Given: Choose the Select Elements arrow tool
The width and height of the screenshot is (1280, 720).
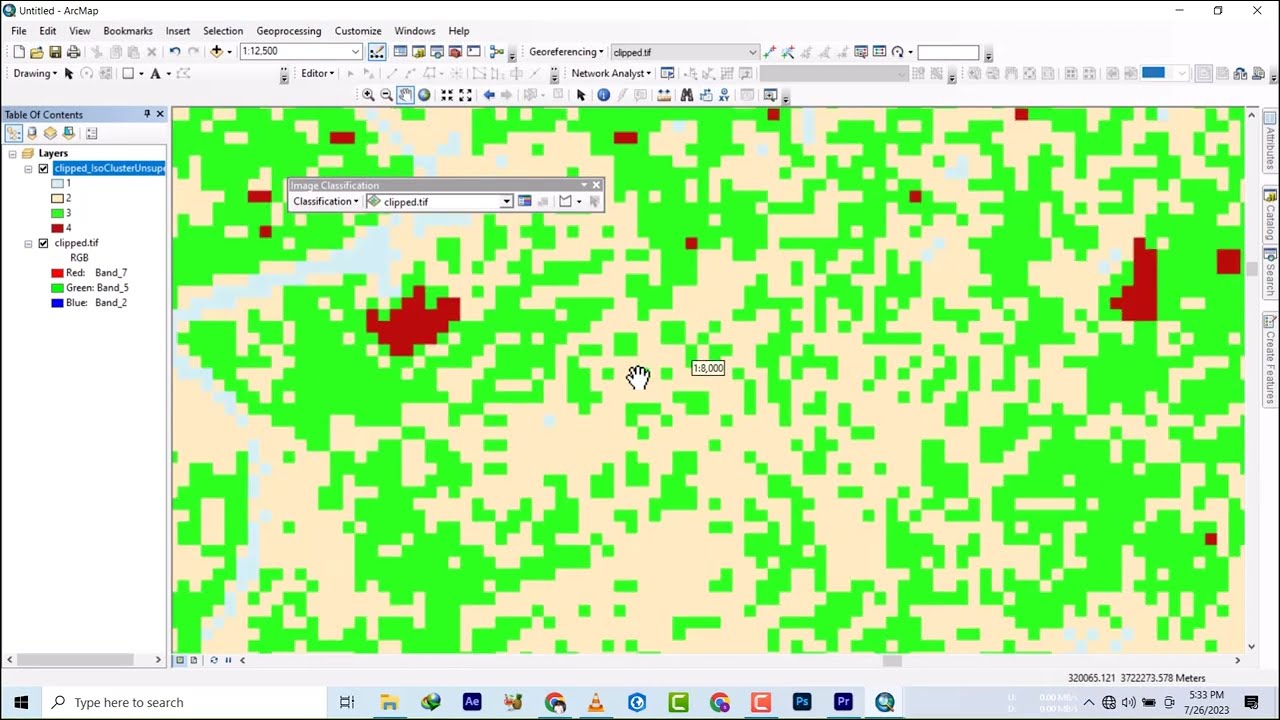Looking at the screenshot, I should (x=581, y=95).
